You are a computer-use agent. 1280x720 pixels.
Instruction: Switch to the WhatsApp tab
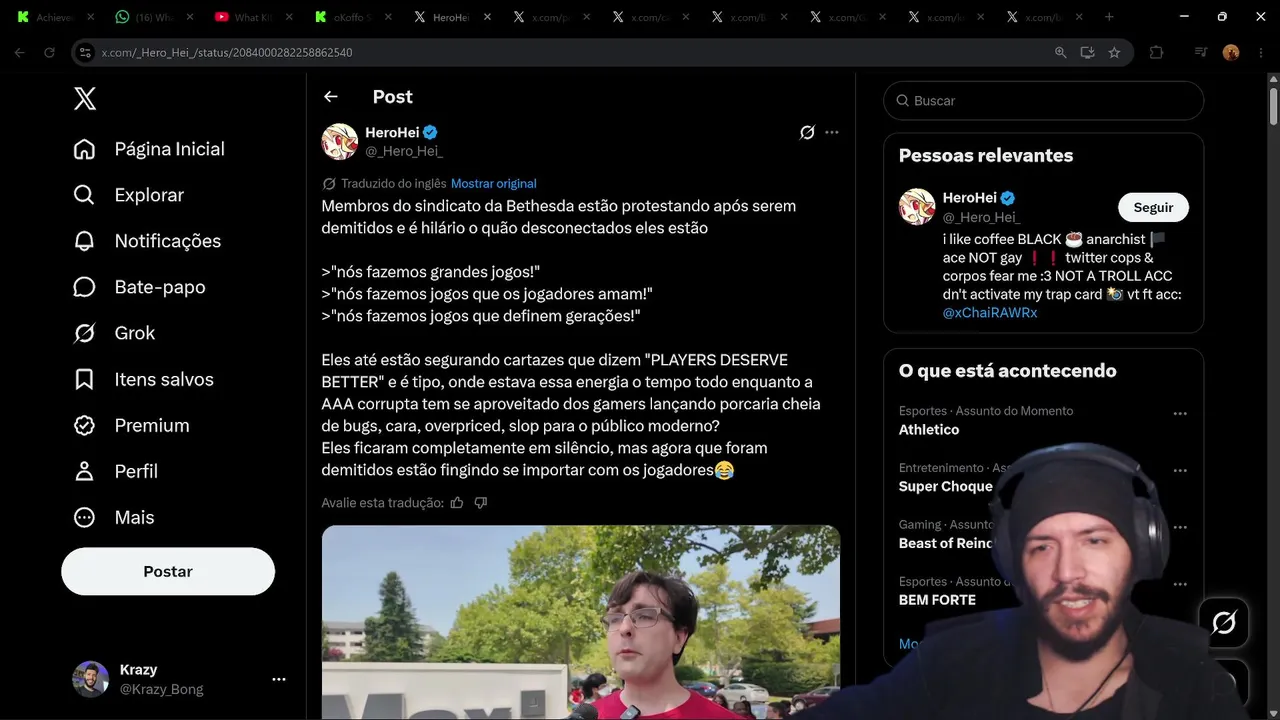(151, 17)
